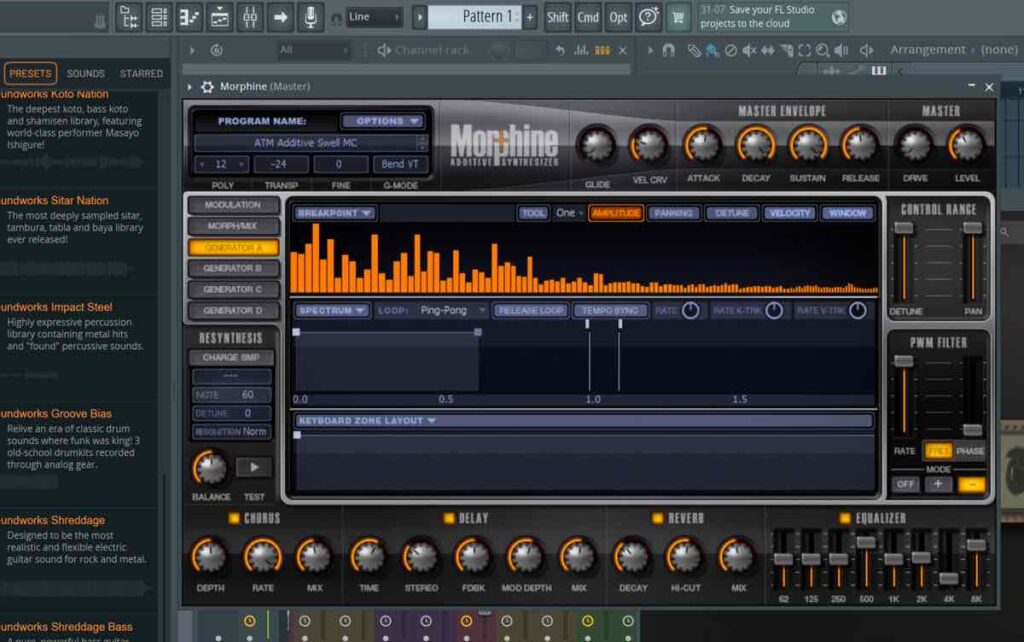The width and height of the screenshot is (1024, 642).
Task: Set PWM filter mode to Off
Action: [x=905, y=485]
